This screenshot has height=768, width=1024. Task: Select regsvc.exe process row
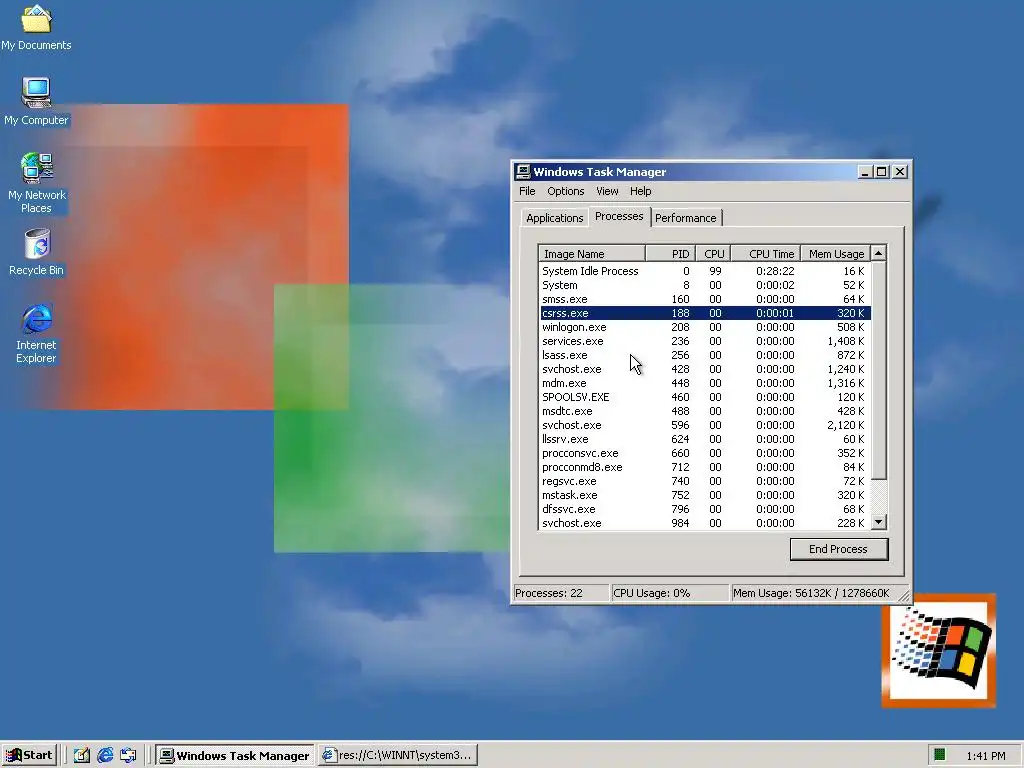[705, 481]
